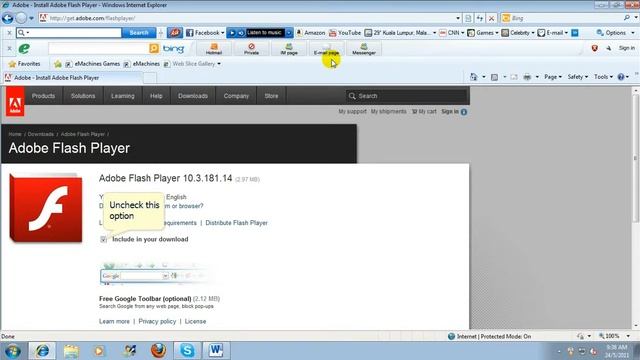Image resolution: width=640 pixels, height=360 pixels.
Task: Open Messenger from the Bing bar
Action: point(364,49)
